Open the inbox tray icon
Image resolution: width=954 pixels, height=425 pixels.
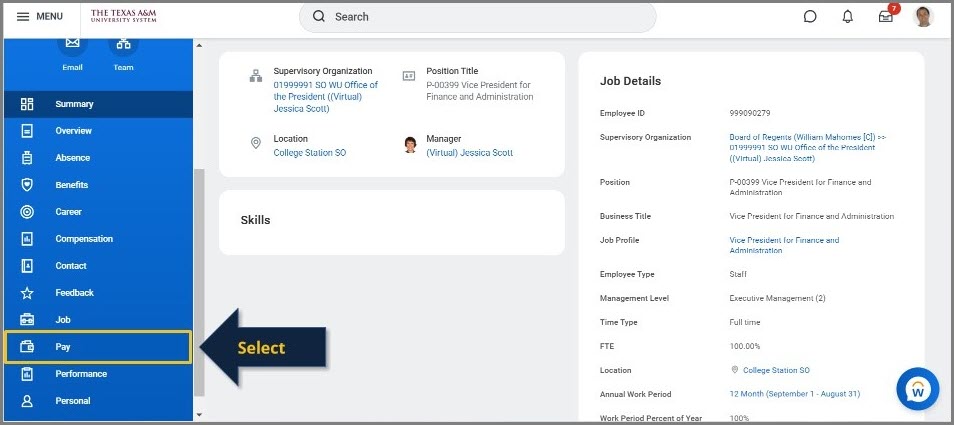[885, 17]
